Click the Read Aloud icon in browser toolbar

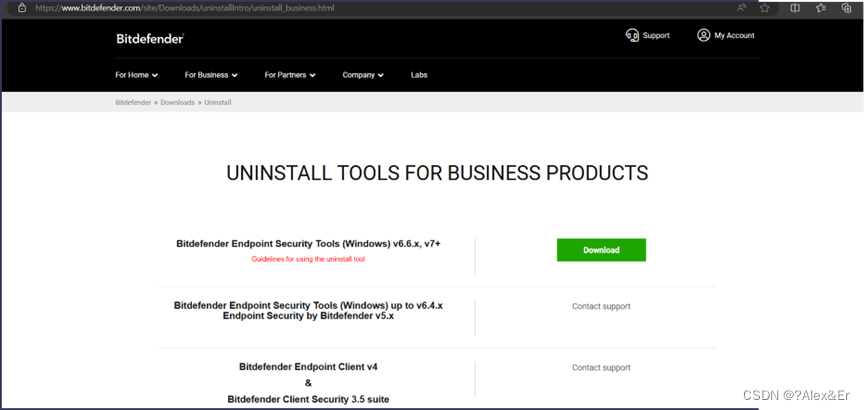tap(741, 8)
